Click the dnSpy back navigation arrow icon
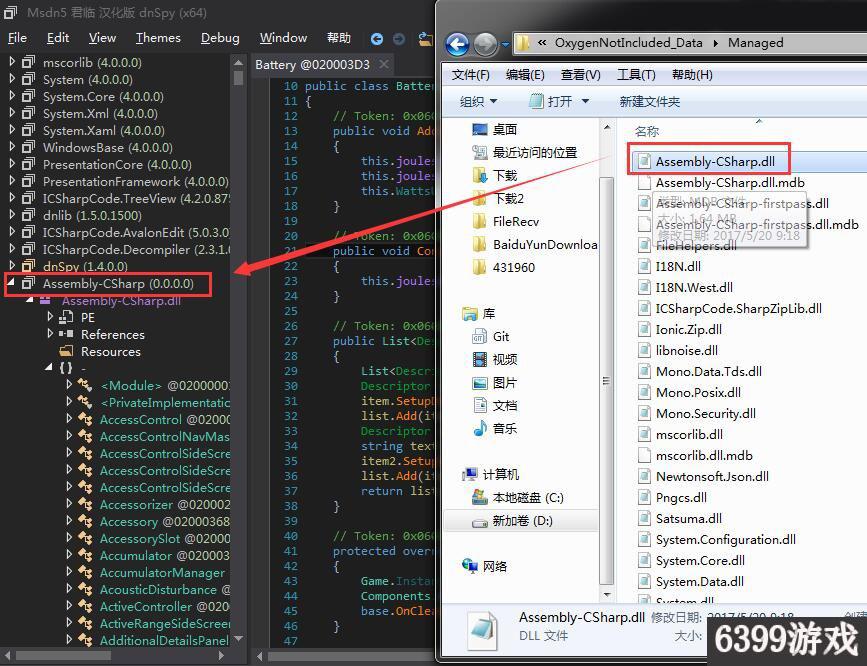The height and width of the screenshot is (666, 867). click(x=377, y=39)
